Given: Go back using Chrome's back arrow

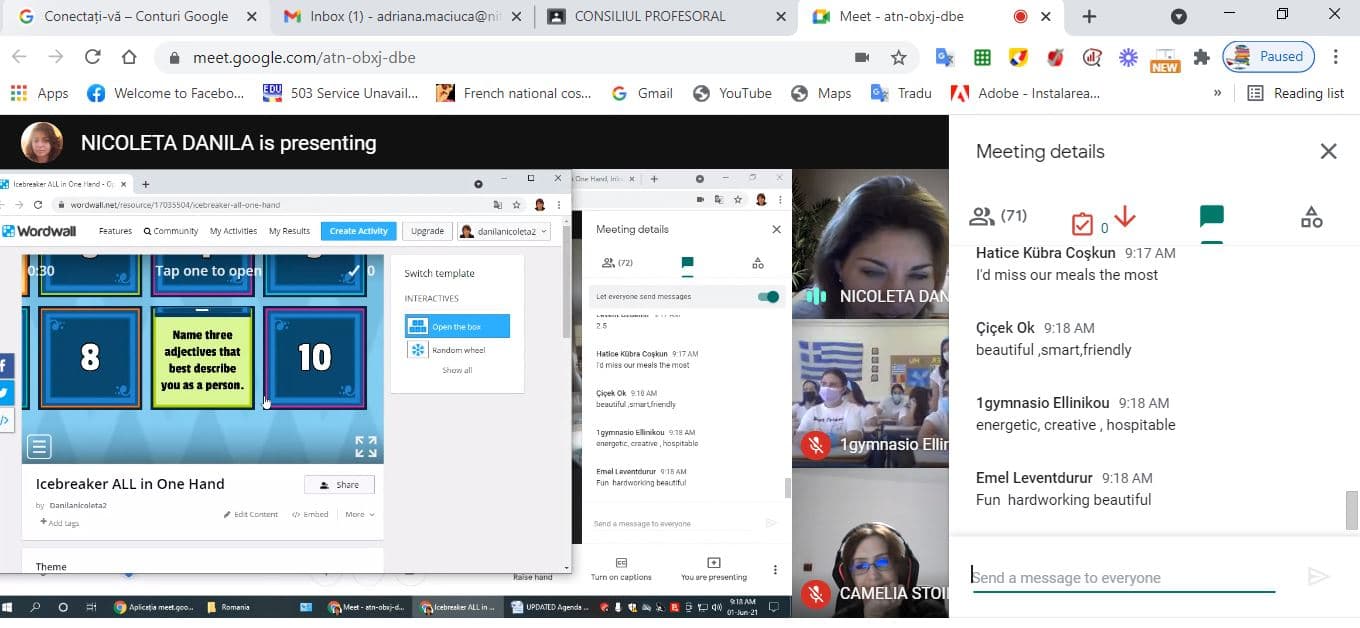Looking at the screenshot, I should [x=19, y=57].
